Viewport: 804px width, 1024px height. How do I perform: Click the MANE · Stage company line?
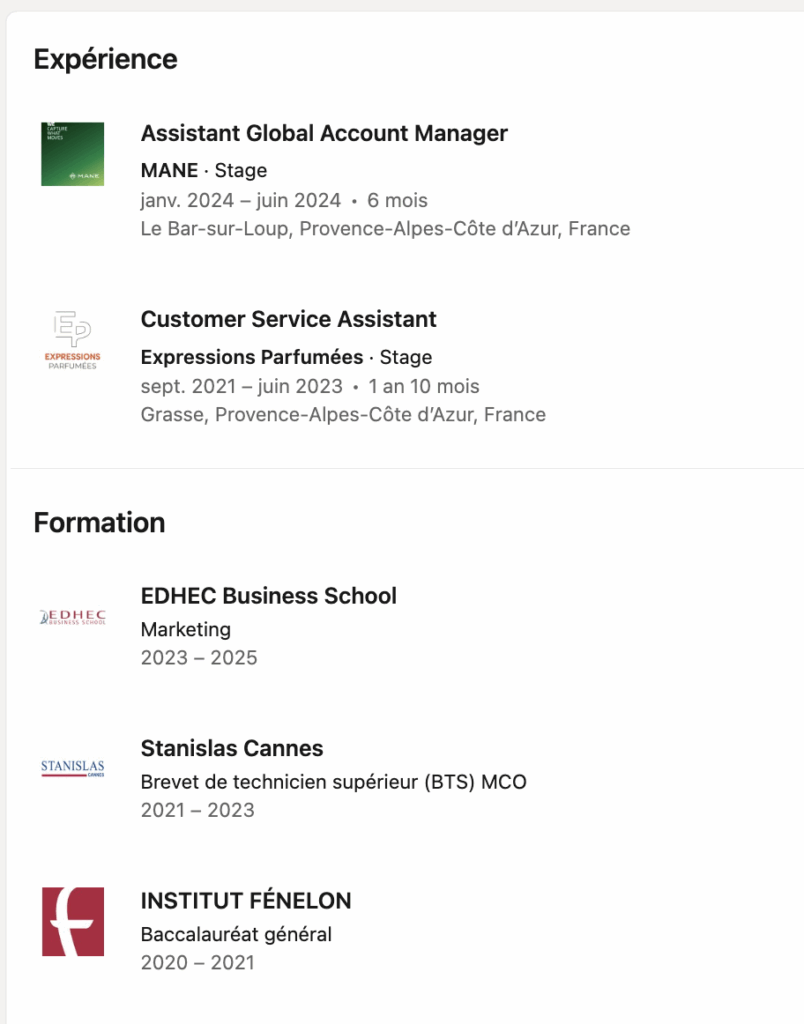tap(203, 171)
